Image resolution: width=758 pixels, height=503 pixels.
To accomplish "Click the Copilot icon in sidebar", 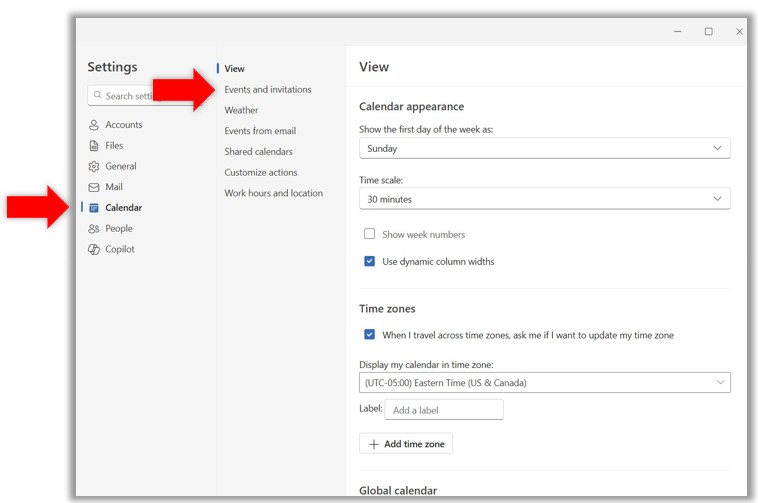I will tap(94, 250).
